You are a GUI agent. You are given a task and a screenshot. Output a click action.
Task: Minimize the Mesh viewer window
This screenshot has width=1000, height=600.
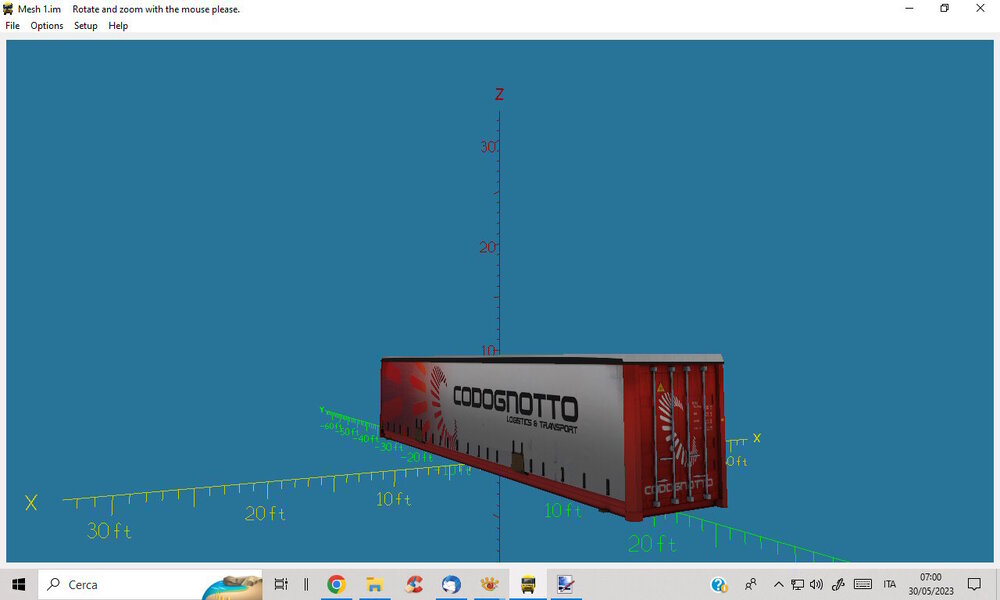909,8
